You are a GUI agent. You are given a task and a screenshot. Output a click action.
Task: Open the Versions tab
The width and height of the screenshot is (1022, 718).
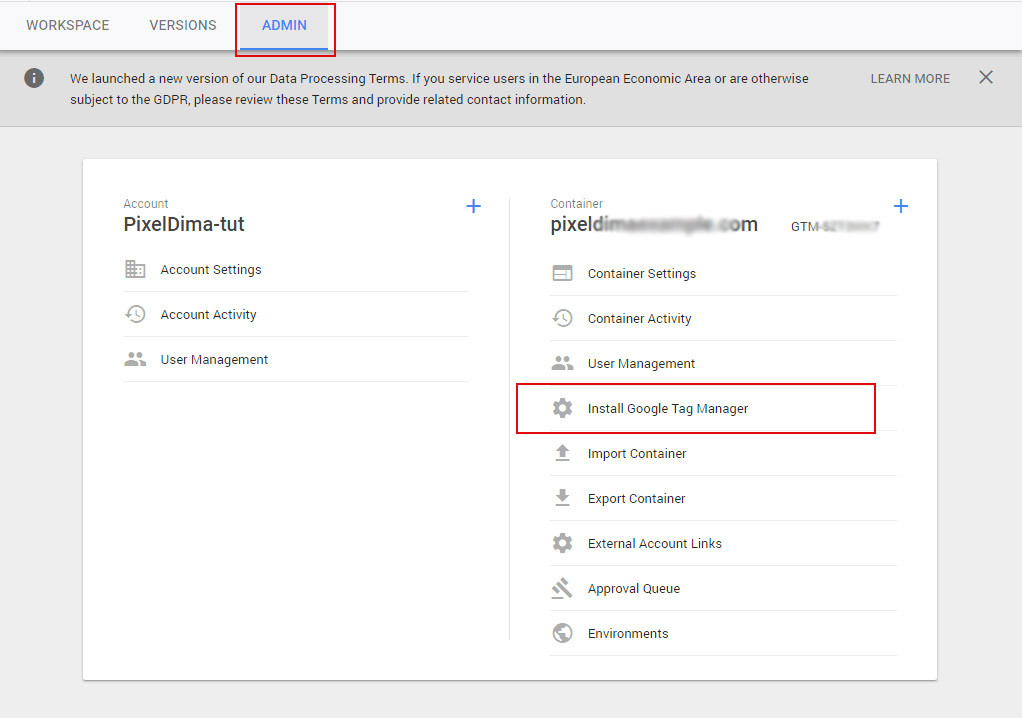[x=182, y=25]
